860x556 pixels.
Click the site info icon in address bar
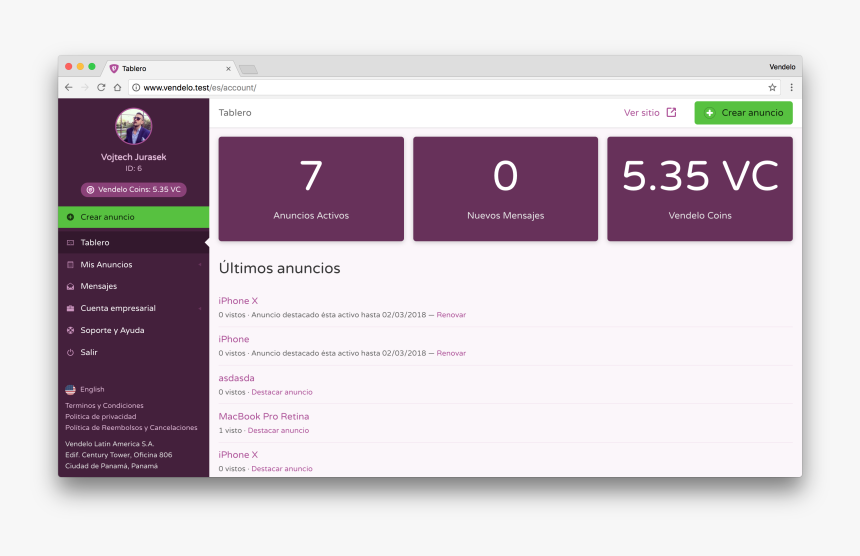tap(136, 87)
